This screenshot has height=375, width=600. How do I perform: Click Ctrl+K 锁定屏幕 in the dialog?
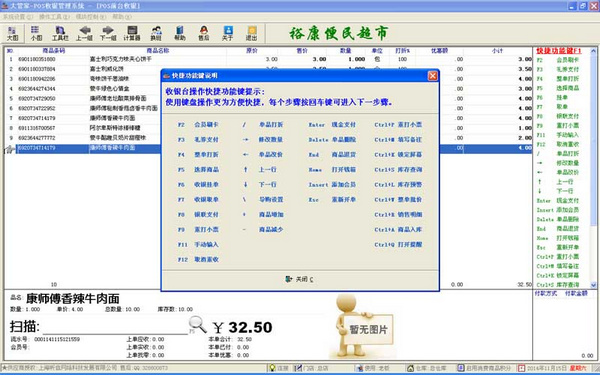pyautogui.click(x=398, y=155)
